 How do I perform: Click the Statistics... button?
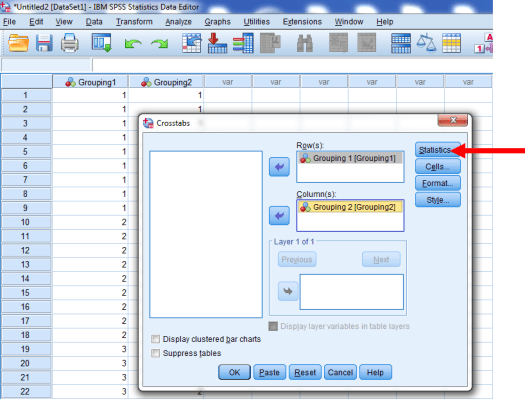pos(438,150)
